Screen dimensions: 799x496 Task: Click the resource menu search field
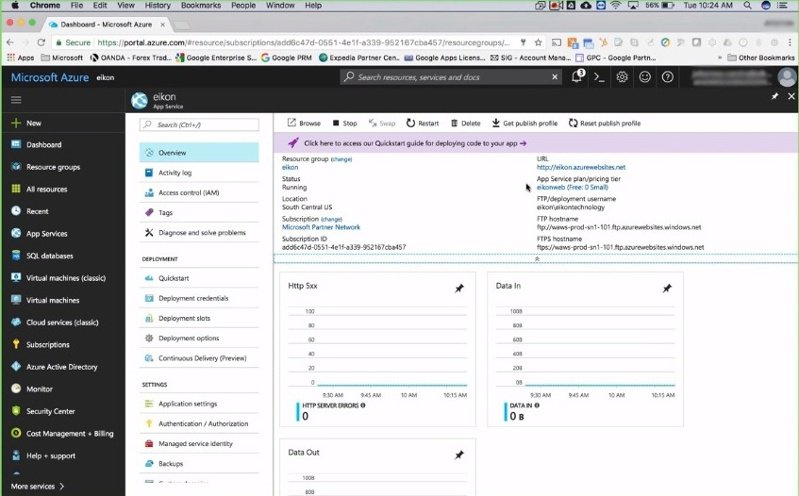click(199, 124)
